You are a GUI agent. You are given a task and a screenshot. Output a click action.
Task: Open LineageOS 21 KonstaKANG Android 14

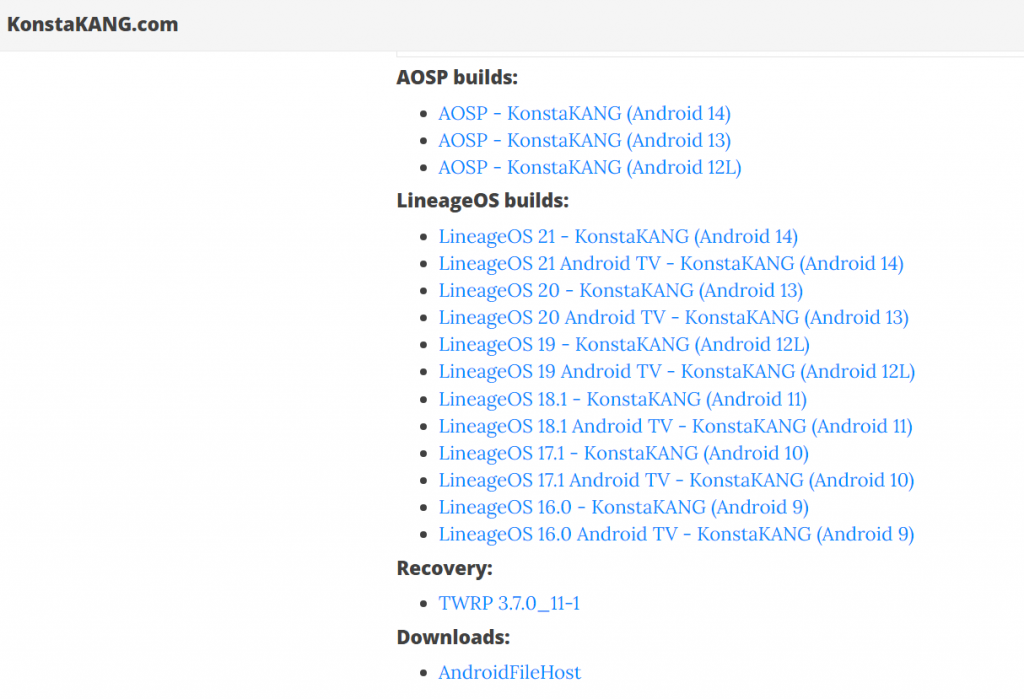618,236
